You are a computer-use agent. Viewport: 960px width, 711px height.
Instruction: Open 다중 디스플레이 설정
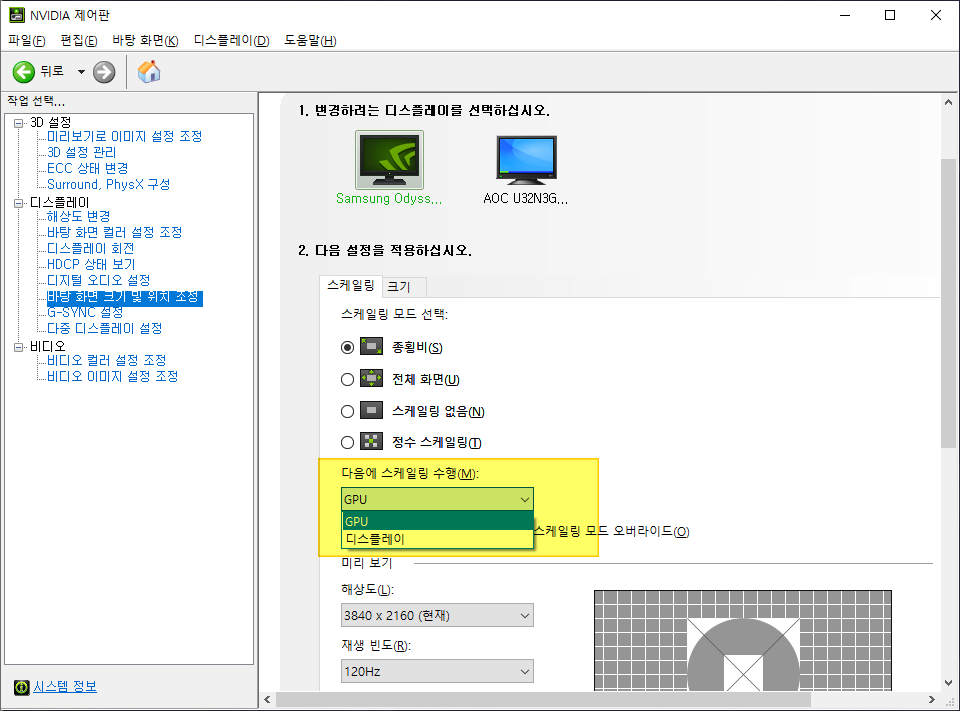pyautogui.click(x=105, y=329)
